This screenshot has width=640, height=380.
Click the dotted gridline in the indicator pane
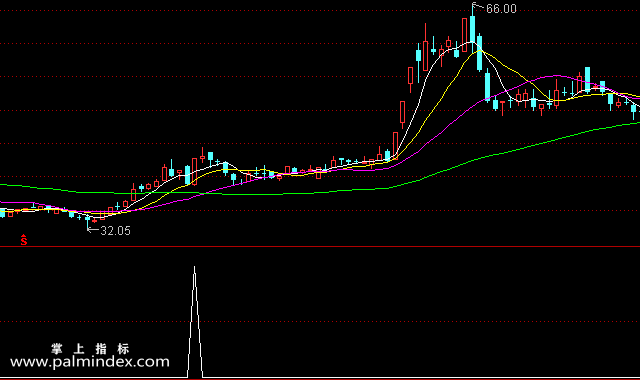click(320, 322)
